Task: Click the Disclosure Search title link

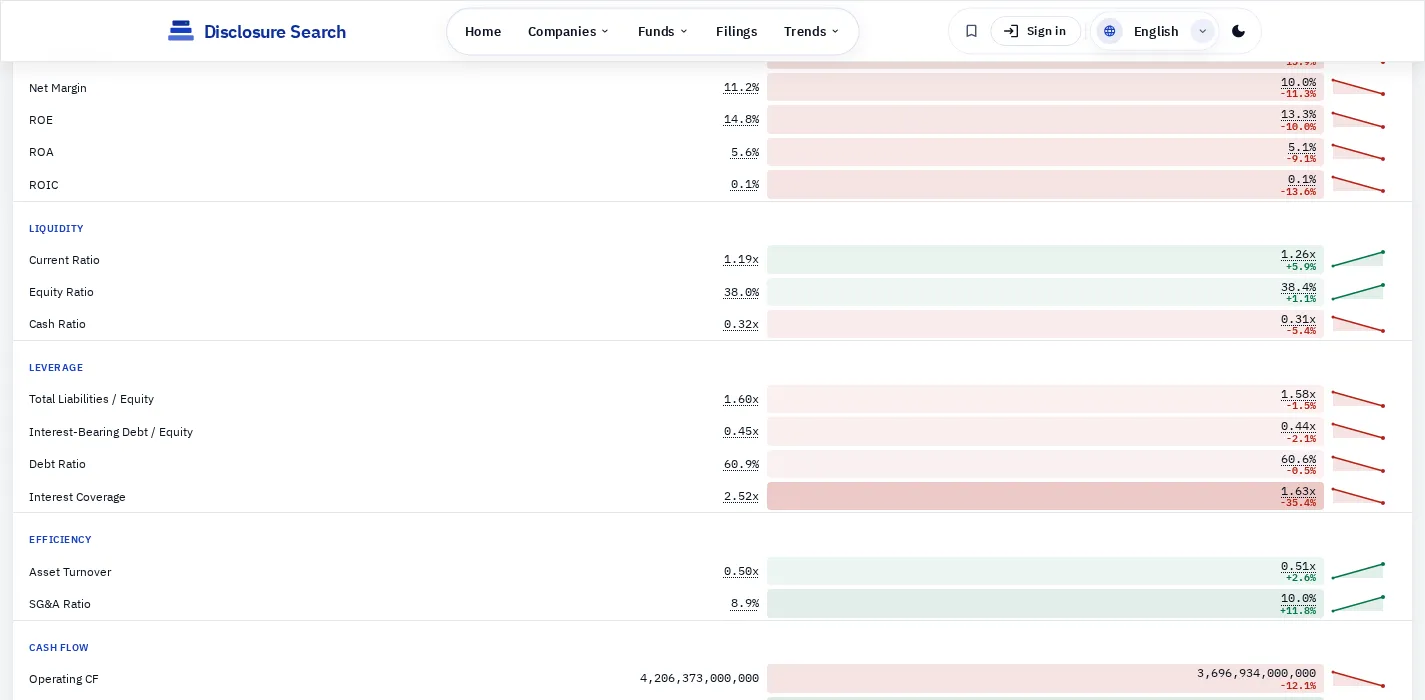Action: pyautogui.click(x=275, y=31)
